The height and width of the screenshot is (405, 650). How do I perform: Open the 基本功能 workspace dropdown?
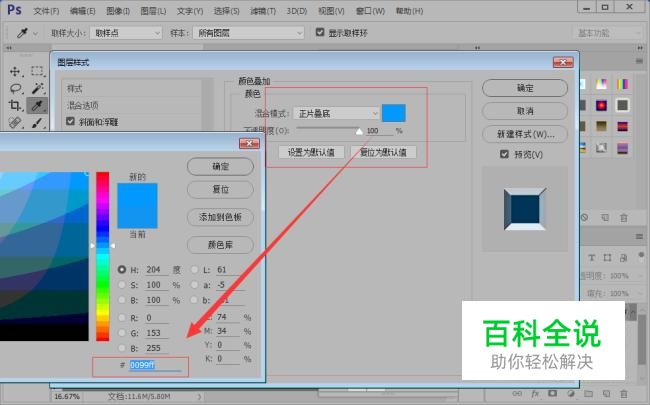pos(607,33)
